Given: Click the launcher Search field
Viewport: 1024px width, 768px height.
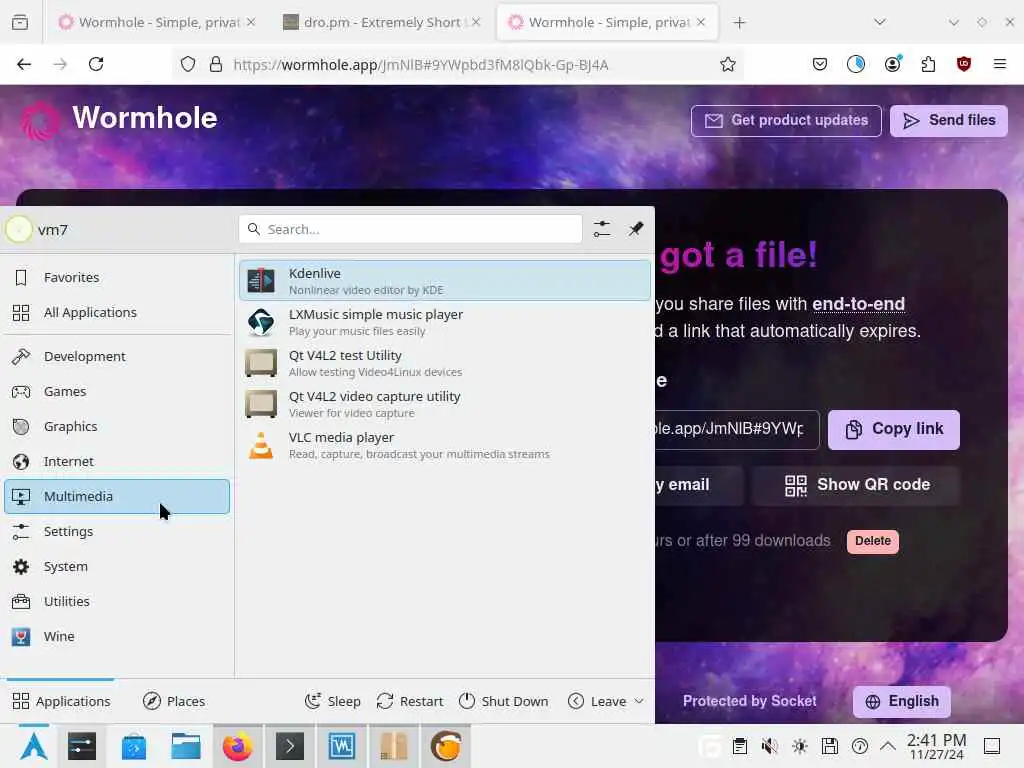Looking at the screenshot, I should tap(410, 229).
